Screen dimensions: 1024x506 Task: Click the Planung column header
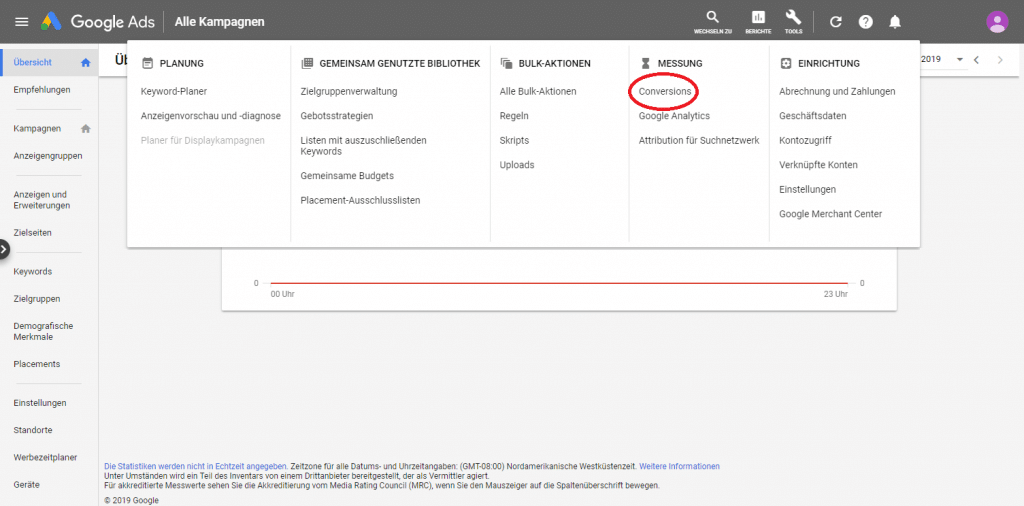point(173,63)
